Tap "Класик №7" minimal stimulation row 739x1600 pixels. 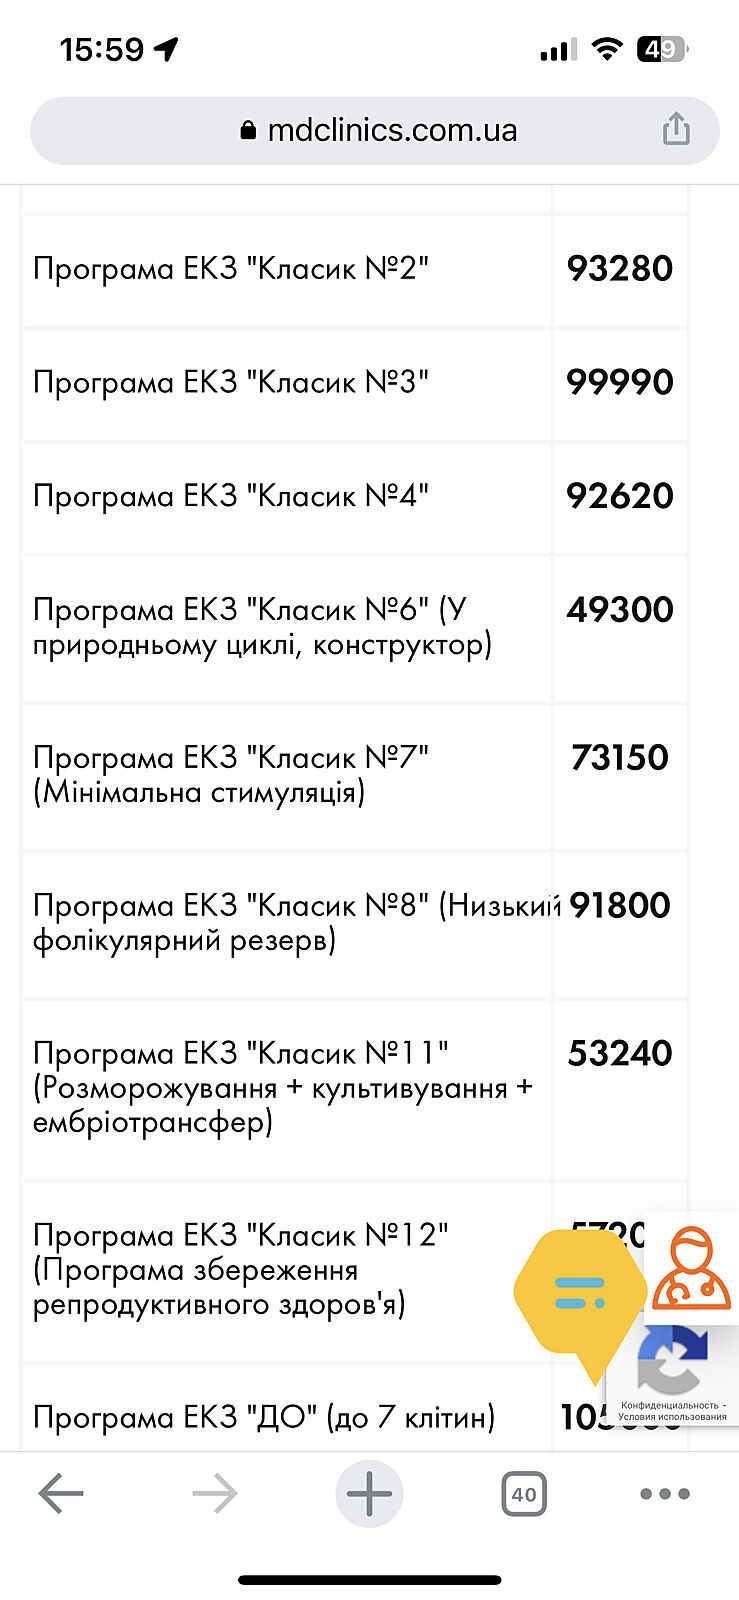click(231, 775)
